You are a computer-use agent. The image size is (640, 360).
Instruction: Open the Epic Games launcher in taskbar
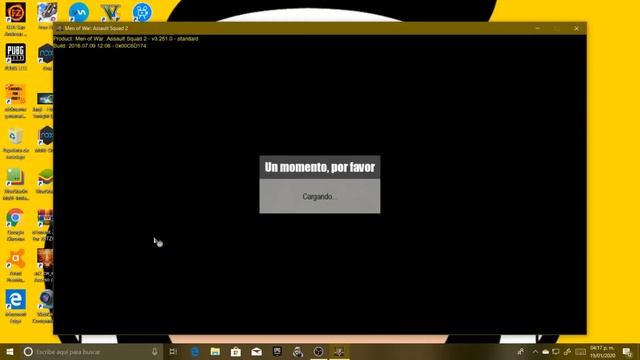pyautogui.click(x=277, y=352)
